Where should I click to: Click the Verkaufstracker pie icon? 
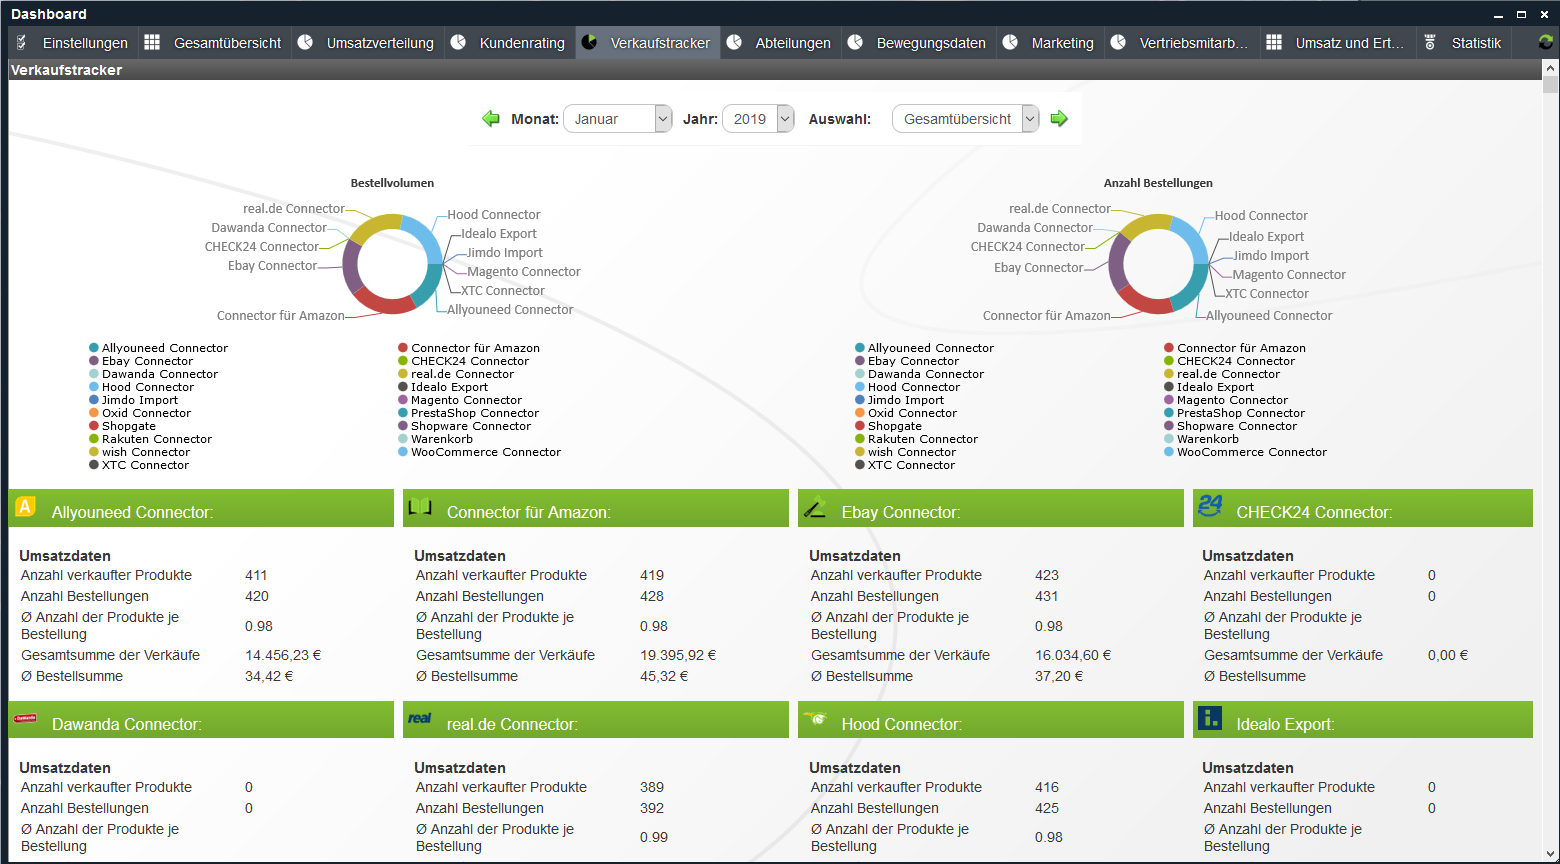click(589, 42)
